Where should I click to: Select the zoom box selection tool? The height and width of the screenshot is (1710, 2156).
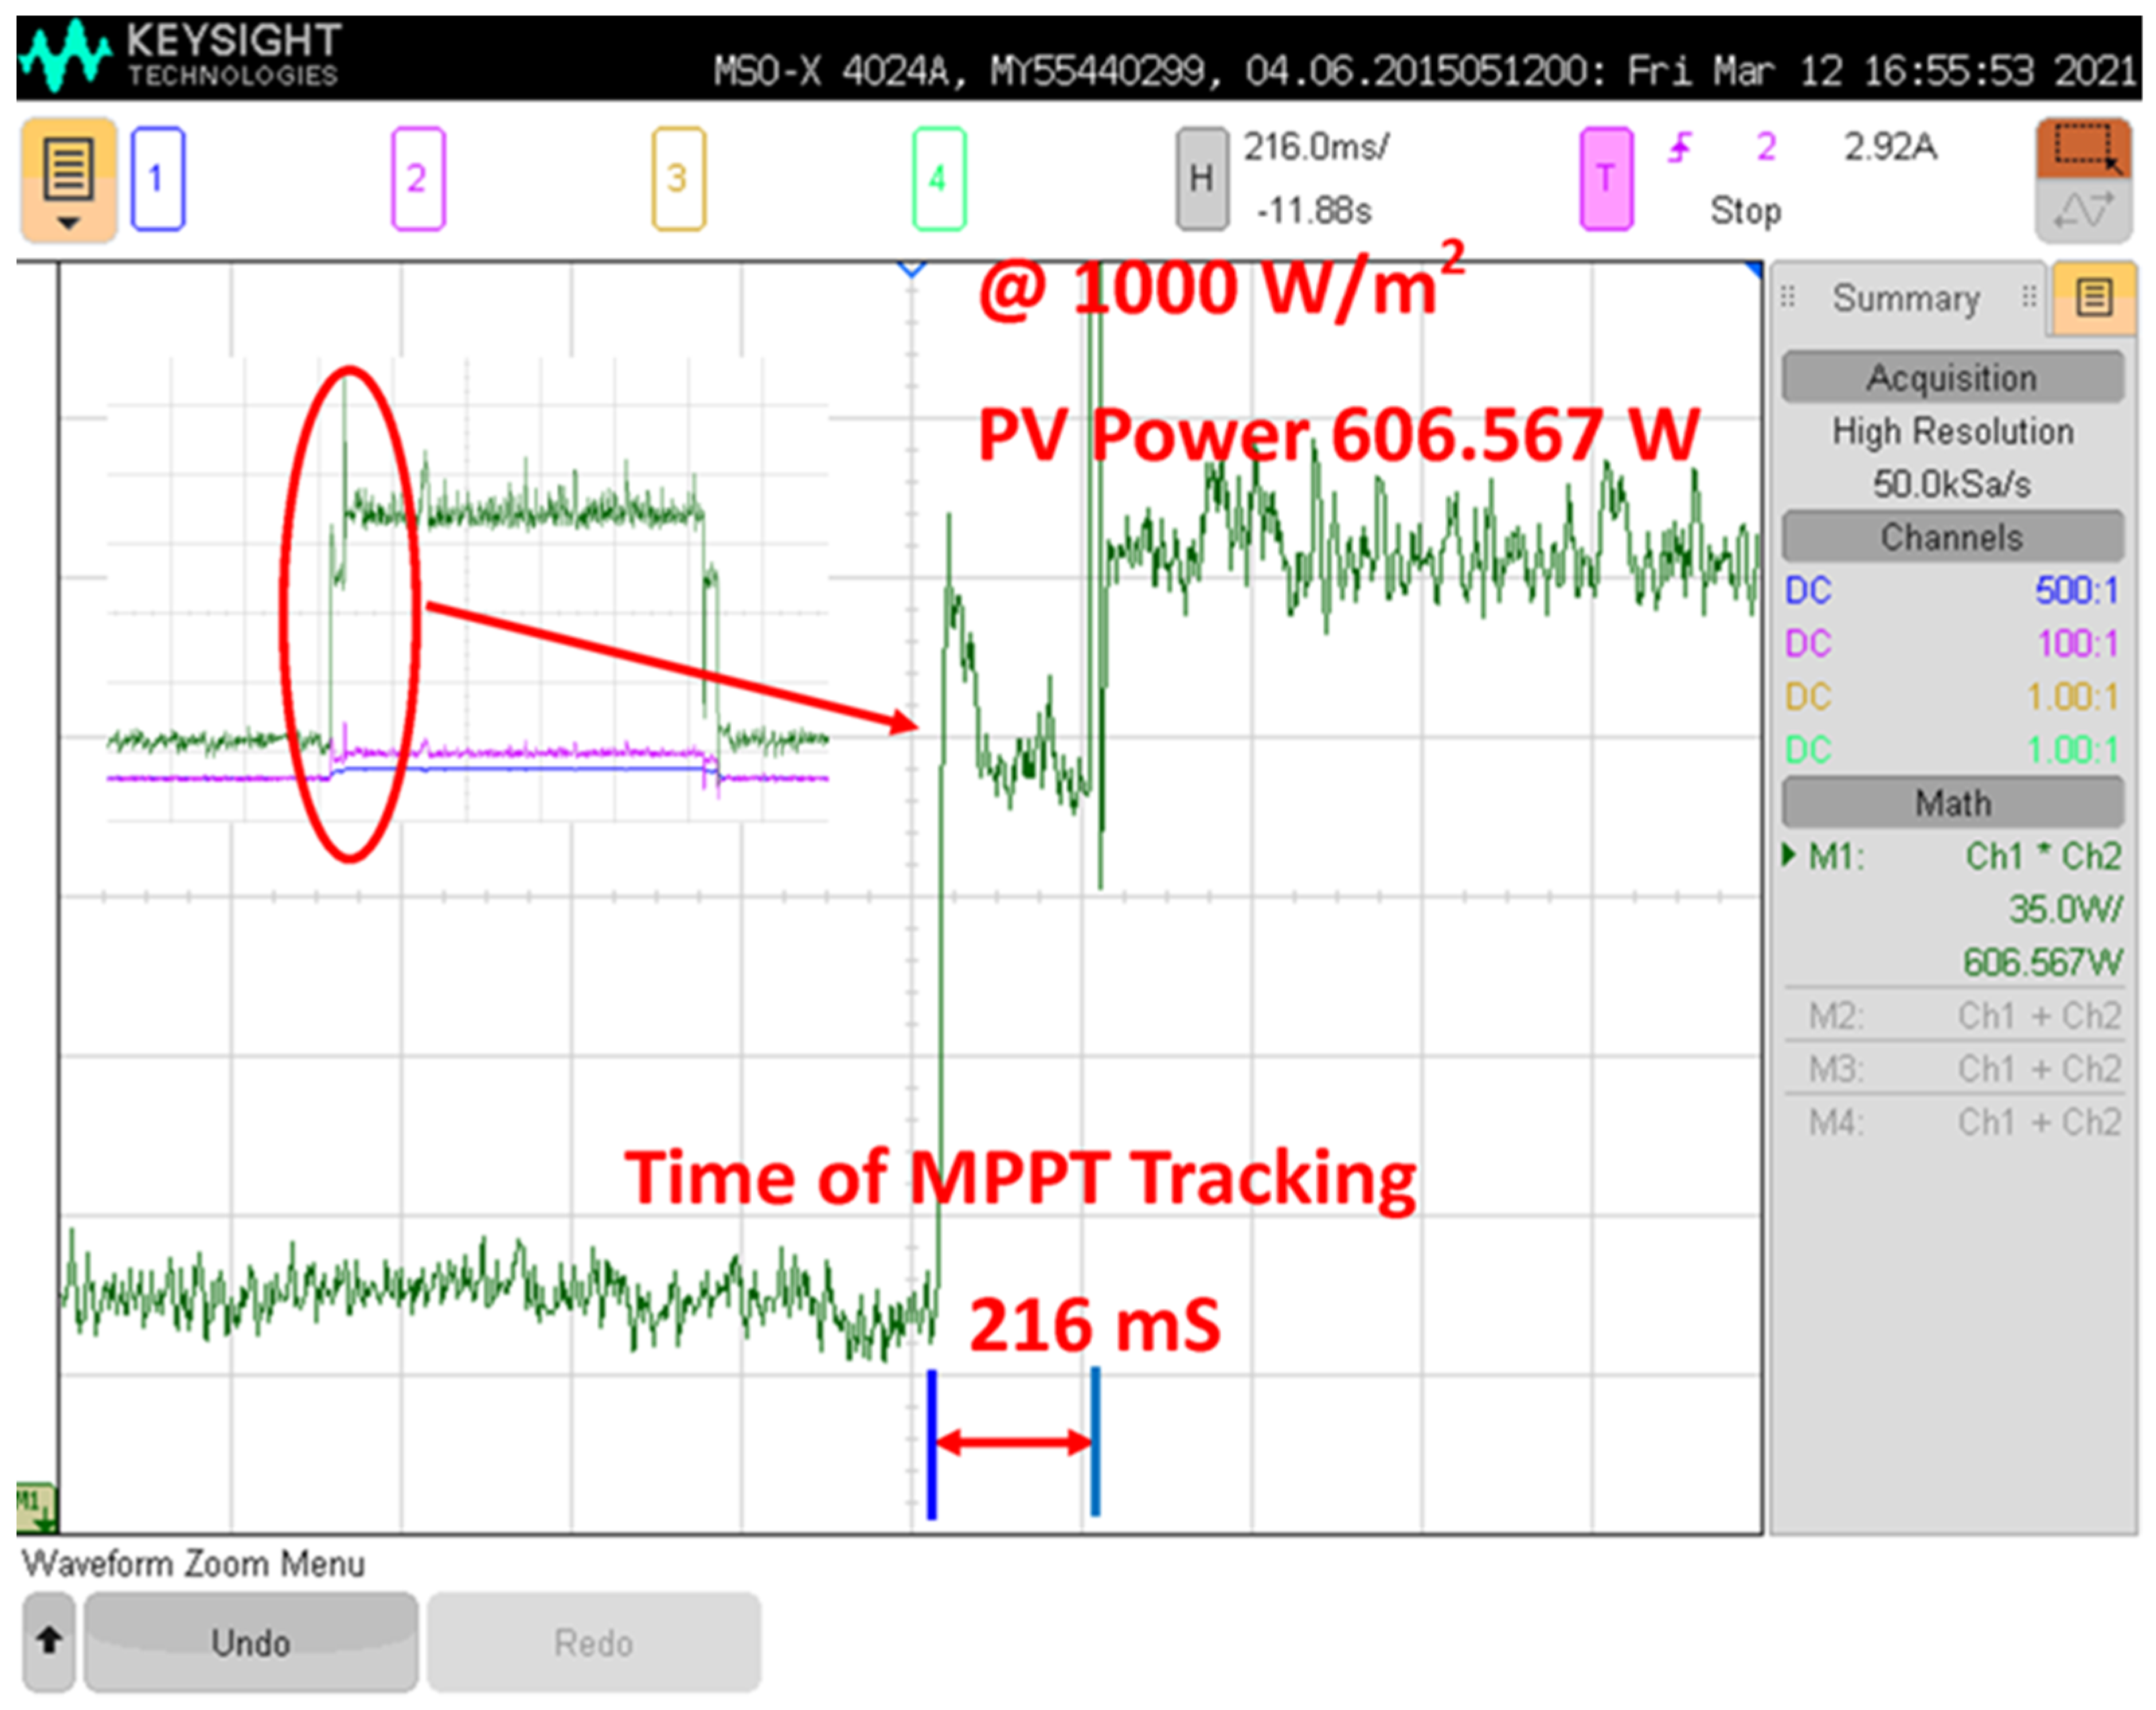[2083, 147]
